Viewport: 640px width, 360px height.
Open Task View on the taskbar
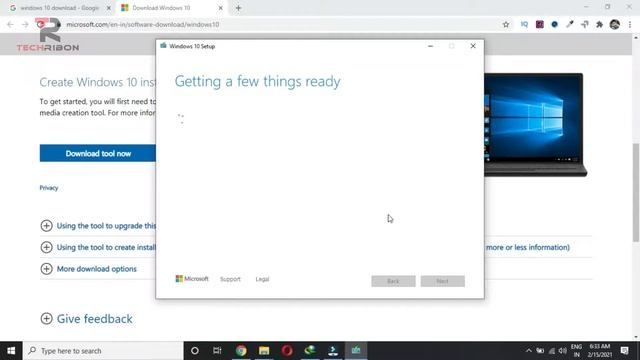click(217, 351)
